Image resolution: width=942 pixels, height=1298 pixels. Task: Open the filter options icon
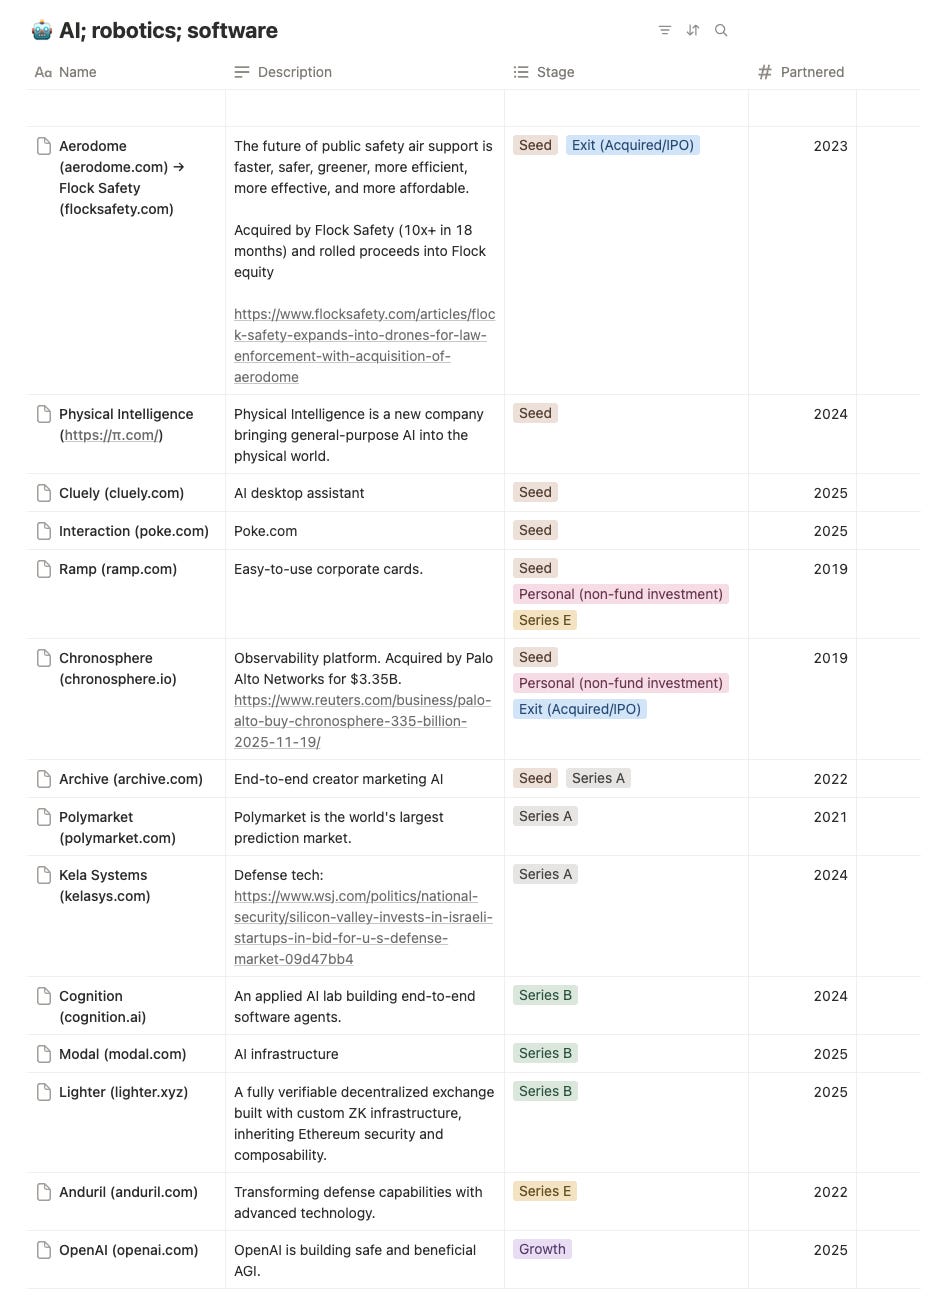[664, 30]
